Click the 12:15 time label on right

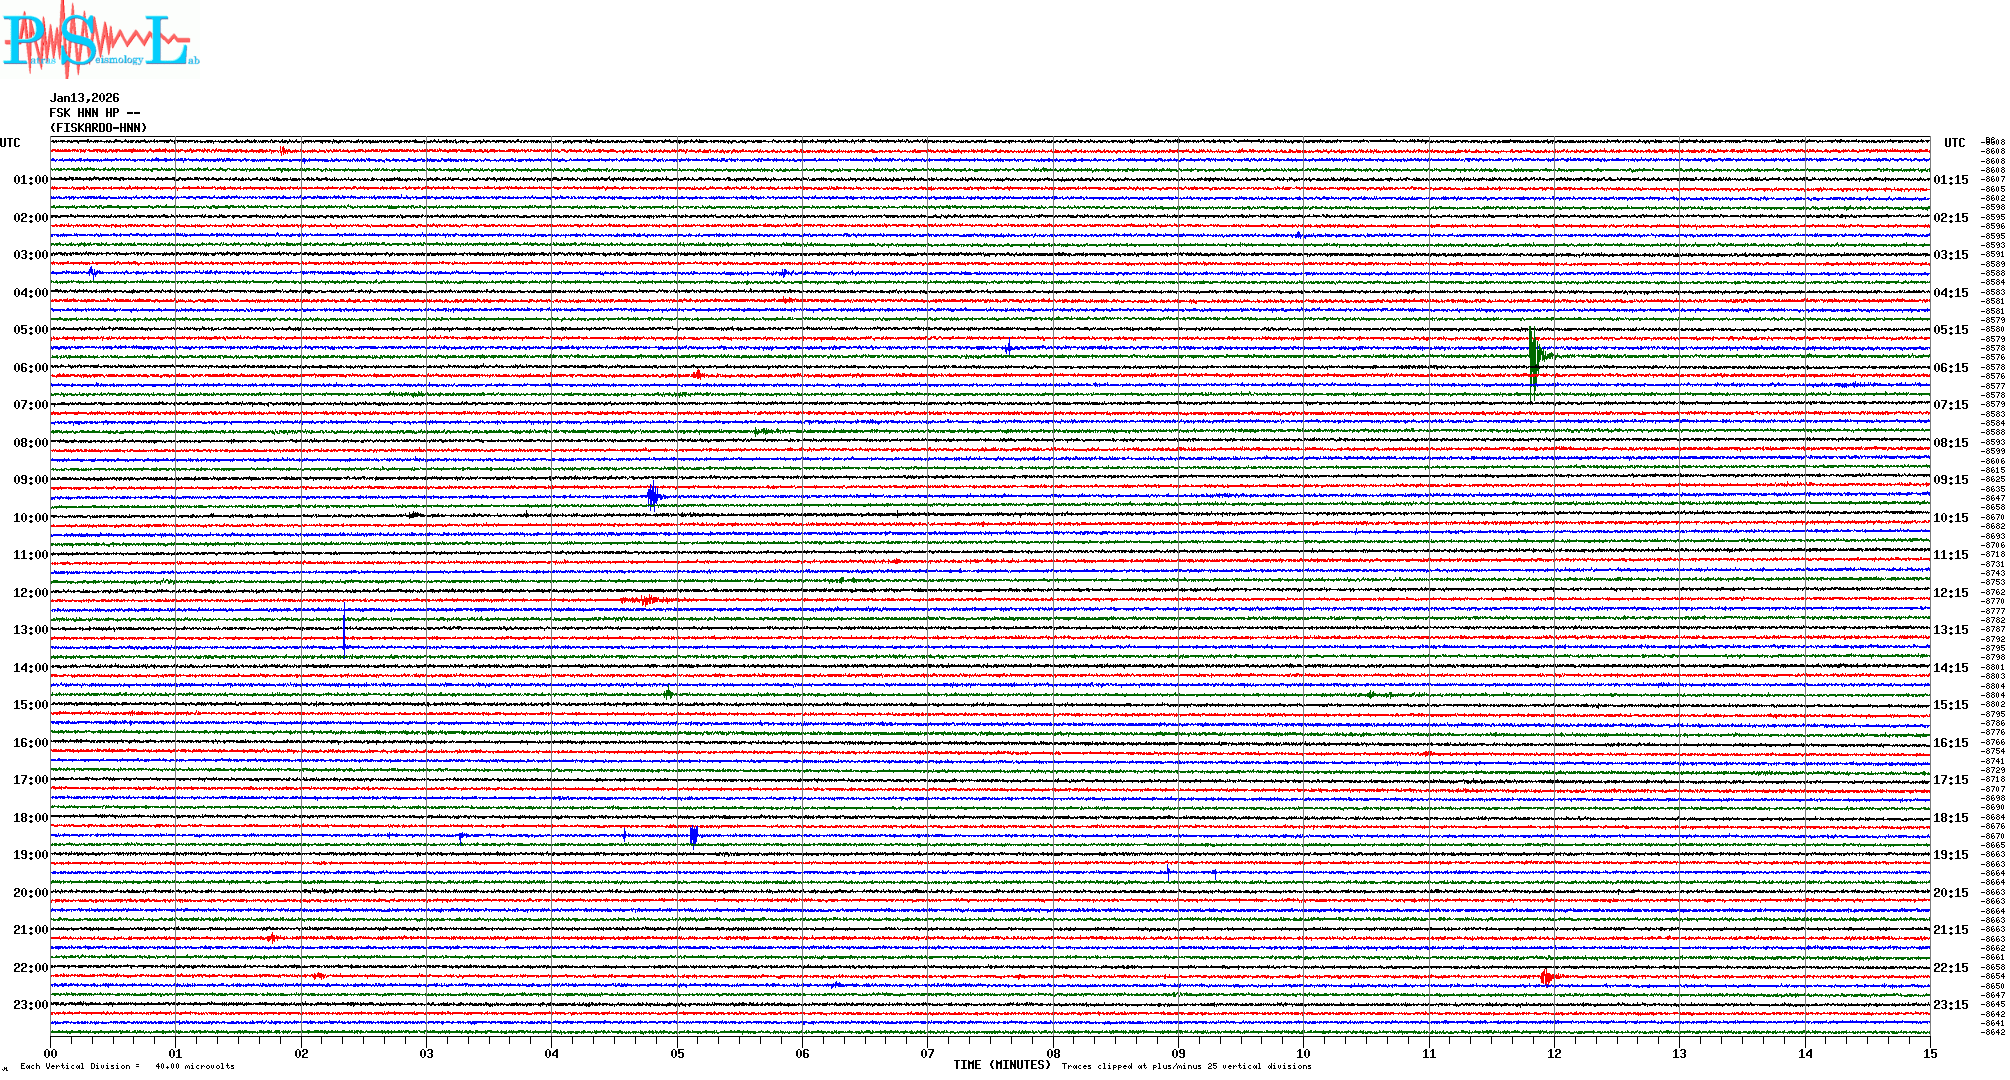tap(1950, 593)
